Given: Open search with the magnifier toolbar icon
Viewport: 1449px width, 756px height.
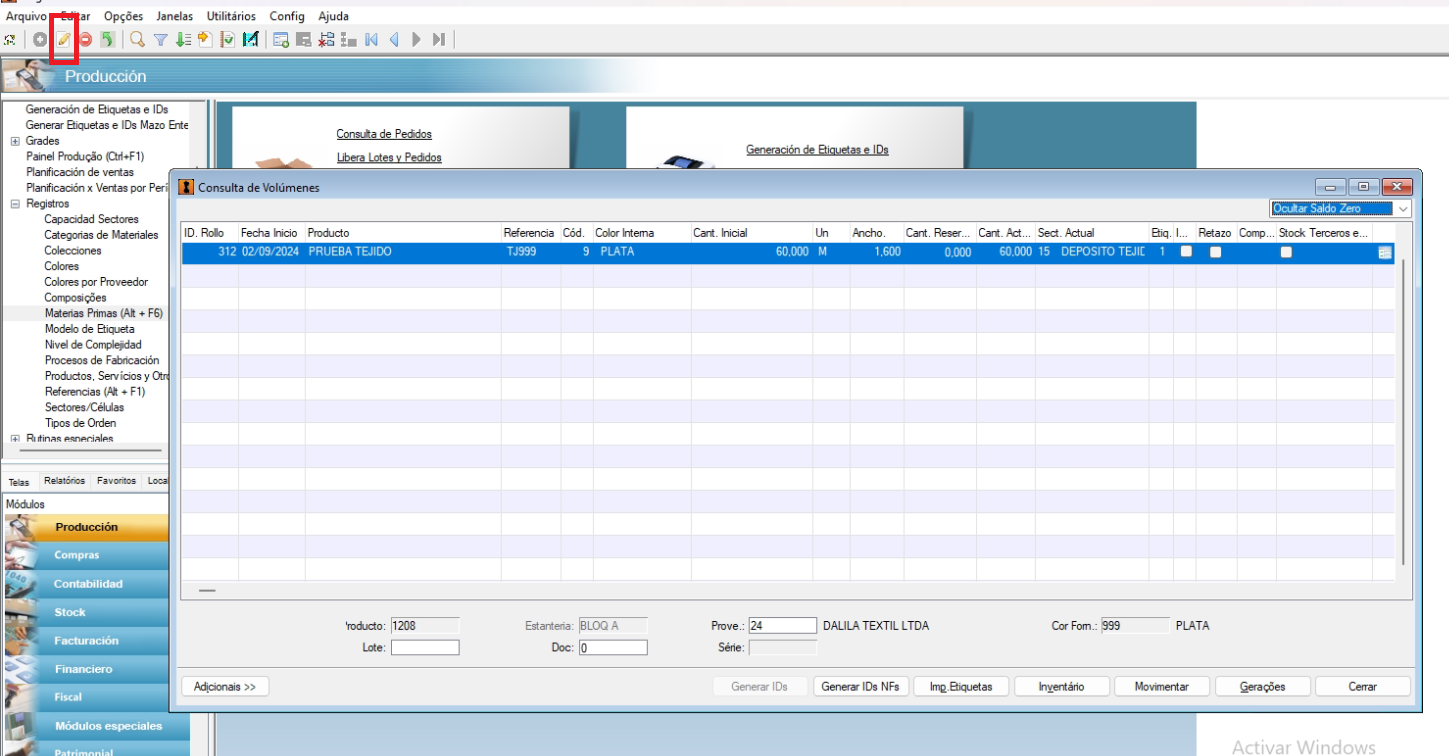Looking at the screenshot, I should coord(137,40).
